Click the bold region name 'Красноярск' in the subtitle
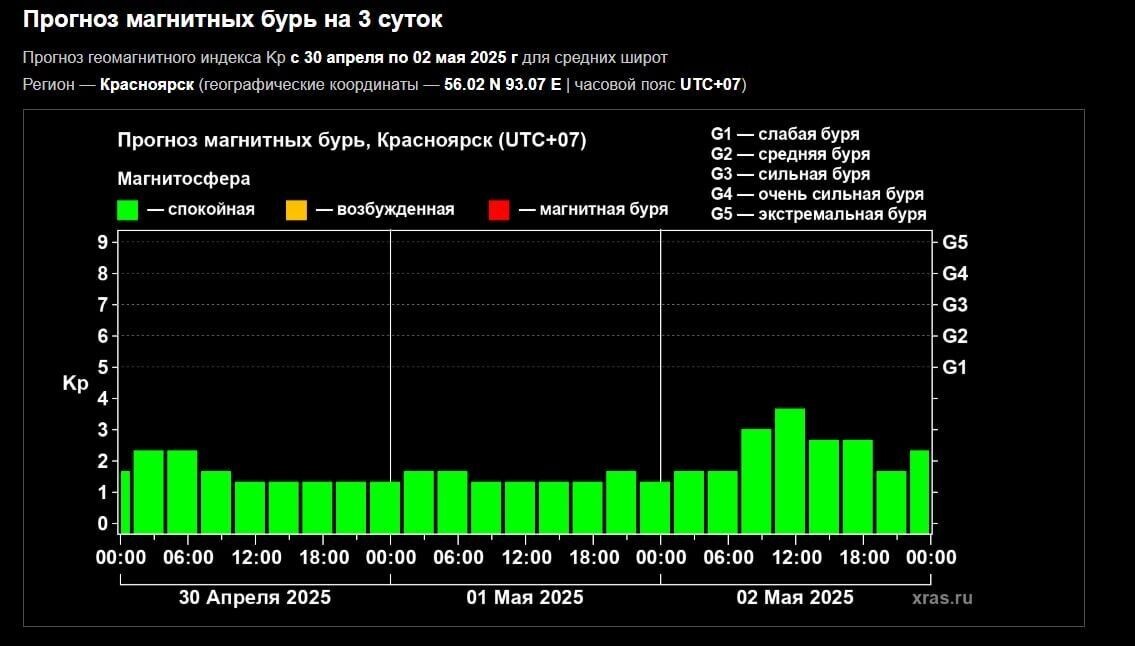This screenshot has width=1135, height=646. pos(147,85)
